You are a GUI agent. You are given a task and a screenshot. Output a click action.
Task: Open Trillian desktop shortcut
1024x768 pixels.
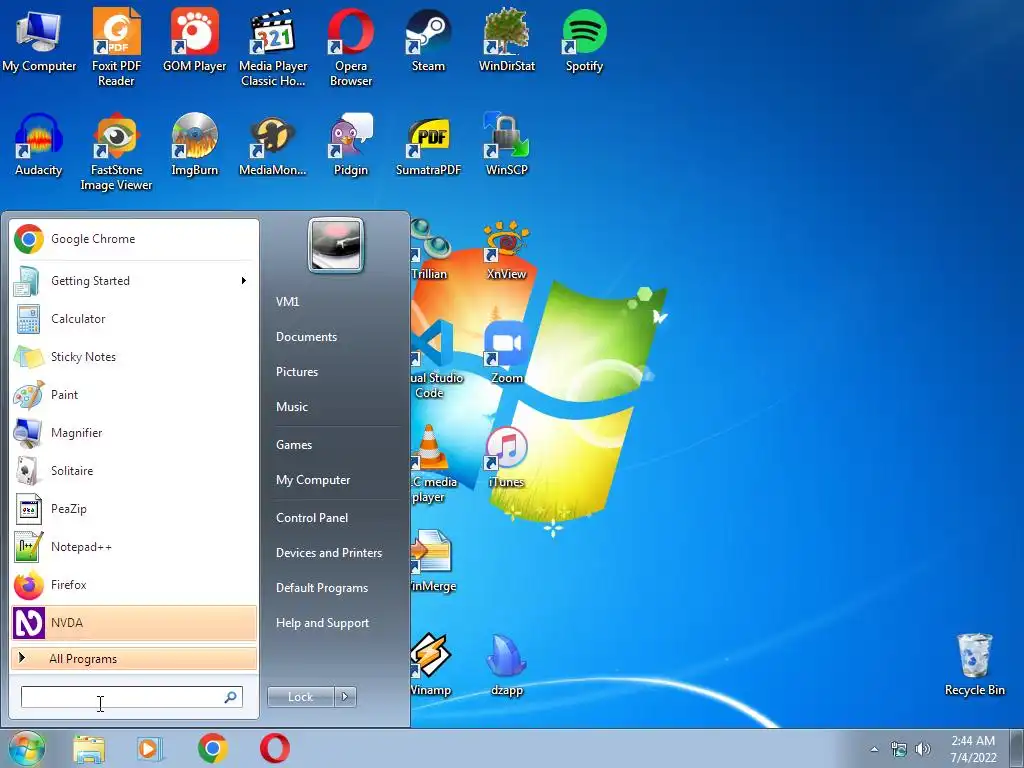pyautogui.click(x=430, y=250)
